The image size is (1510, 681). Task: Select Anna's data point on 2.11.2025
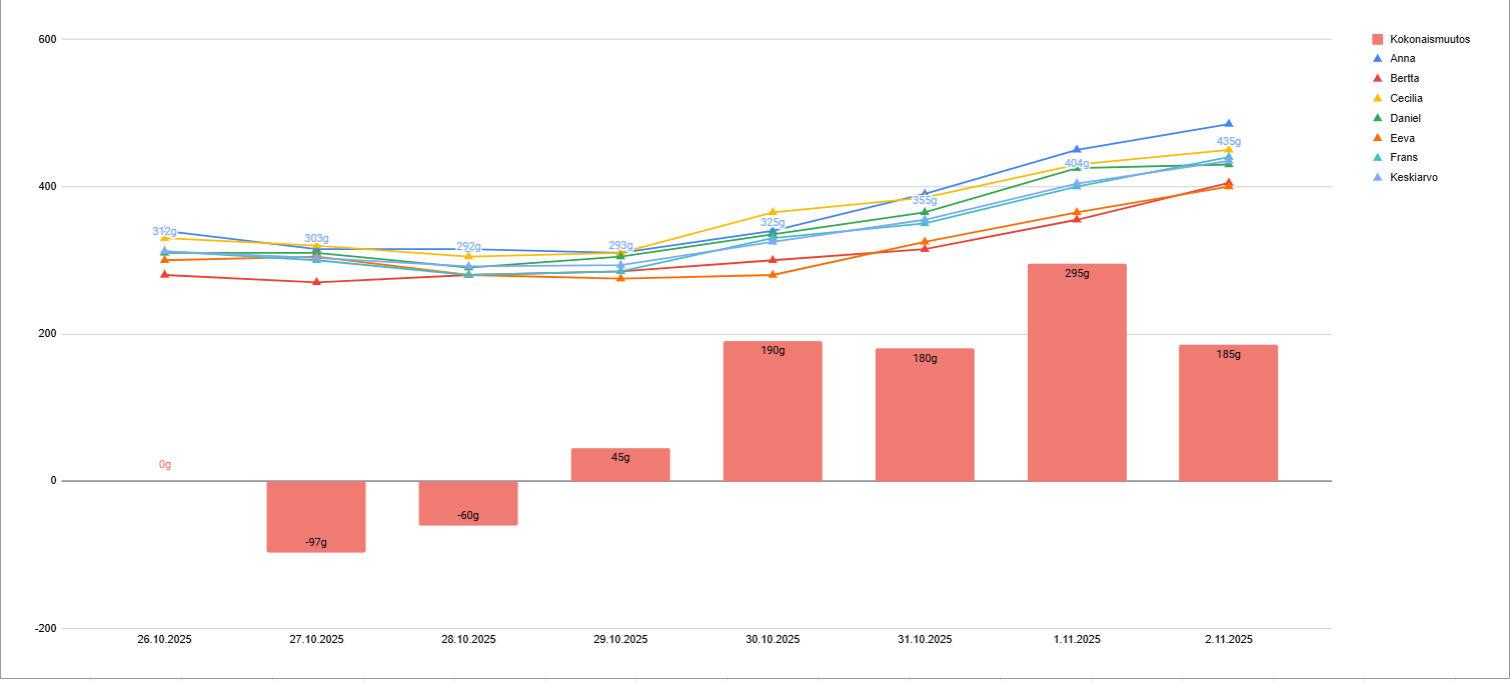tap(1228, 124)
